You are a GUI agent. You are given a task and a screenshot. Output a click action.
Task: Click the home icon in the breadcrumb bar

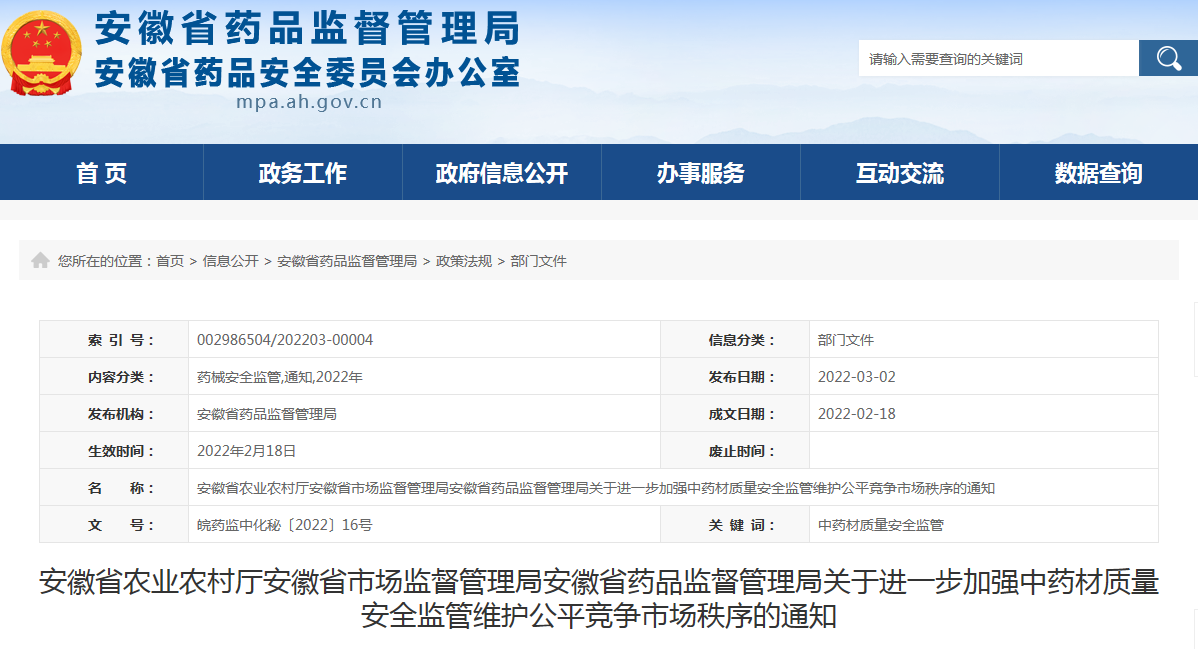40,260
